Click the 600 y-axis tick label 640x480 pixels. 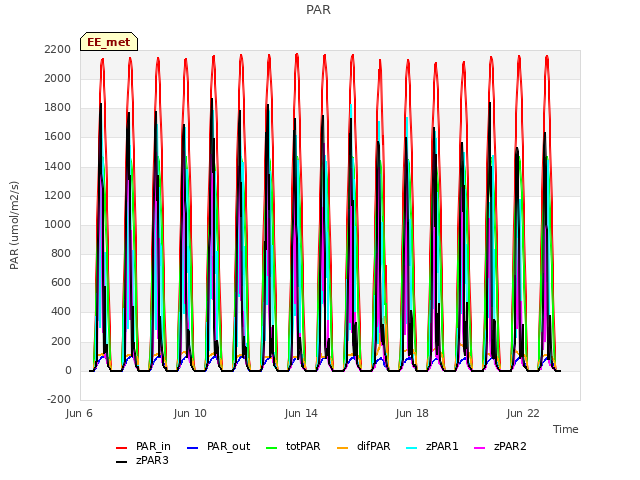click(x=61, y=282)
